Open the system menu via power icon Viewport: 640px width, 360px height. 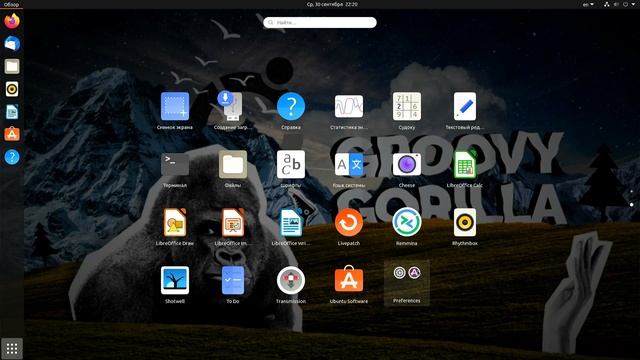tap(626, 4)
